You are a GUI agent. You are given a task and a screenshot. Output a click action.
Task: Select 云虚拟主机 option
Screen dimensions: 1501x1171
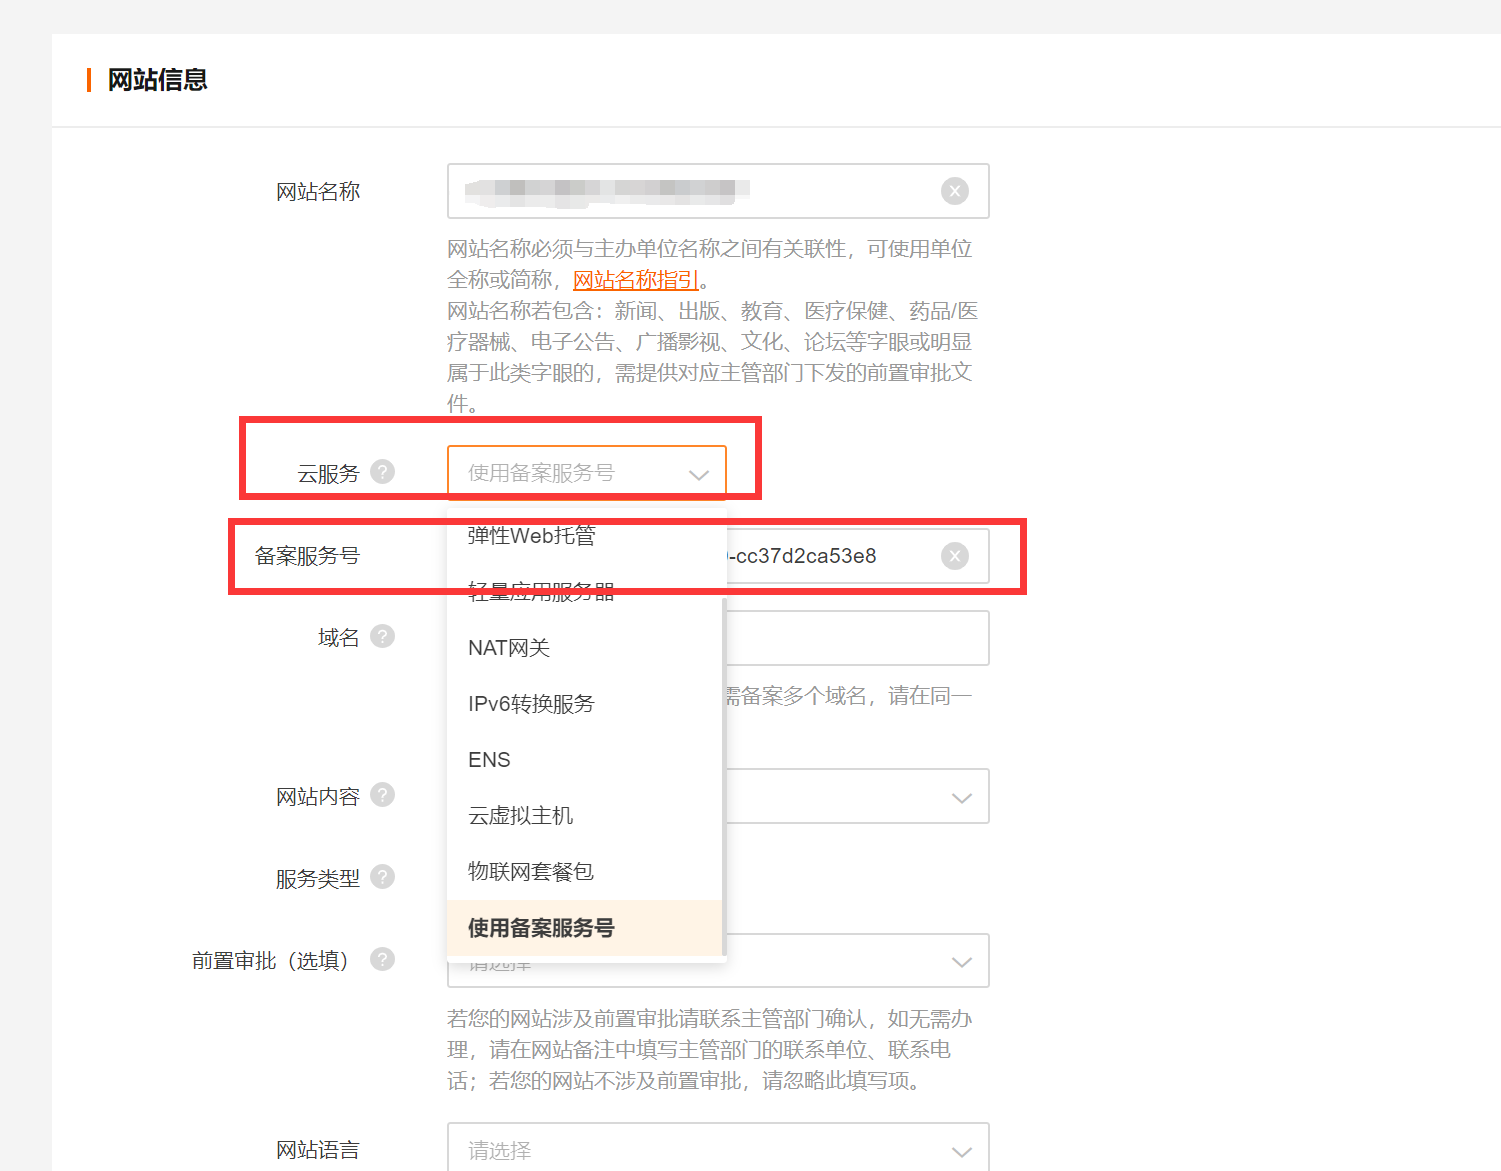tap(520, 816)
